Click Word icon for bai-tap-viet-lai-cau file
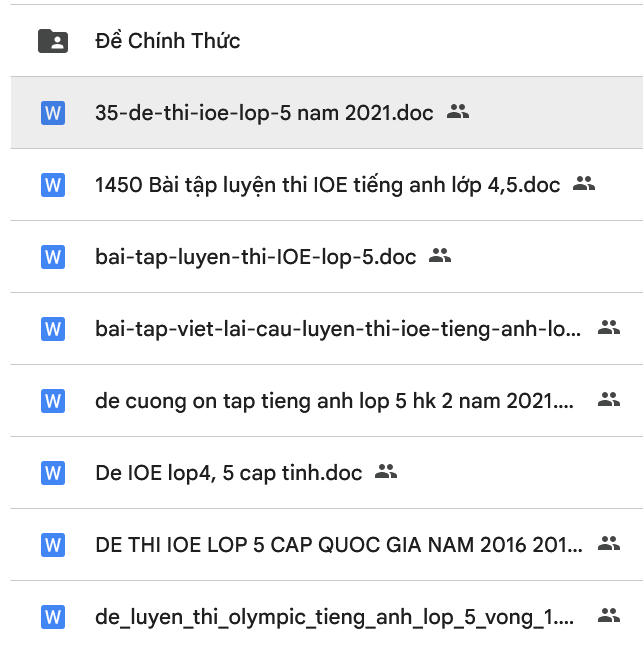This screenshot has width=643, height=646. pos(53,329)
